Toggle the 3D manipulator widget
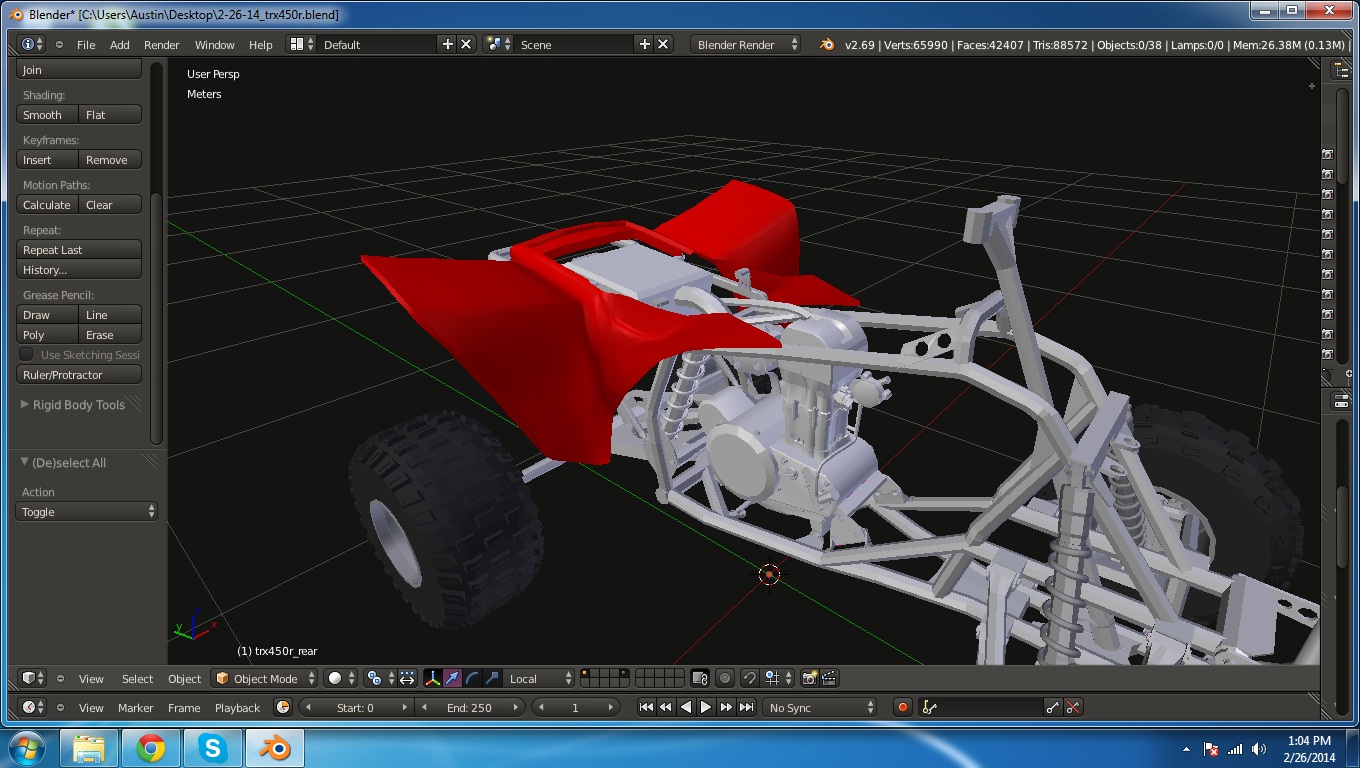This screenshot has height=768, width=1360. pyautogui.click(x=432, y=678)
